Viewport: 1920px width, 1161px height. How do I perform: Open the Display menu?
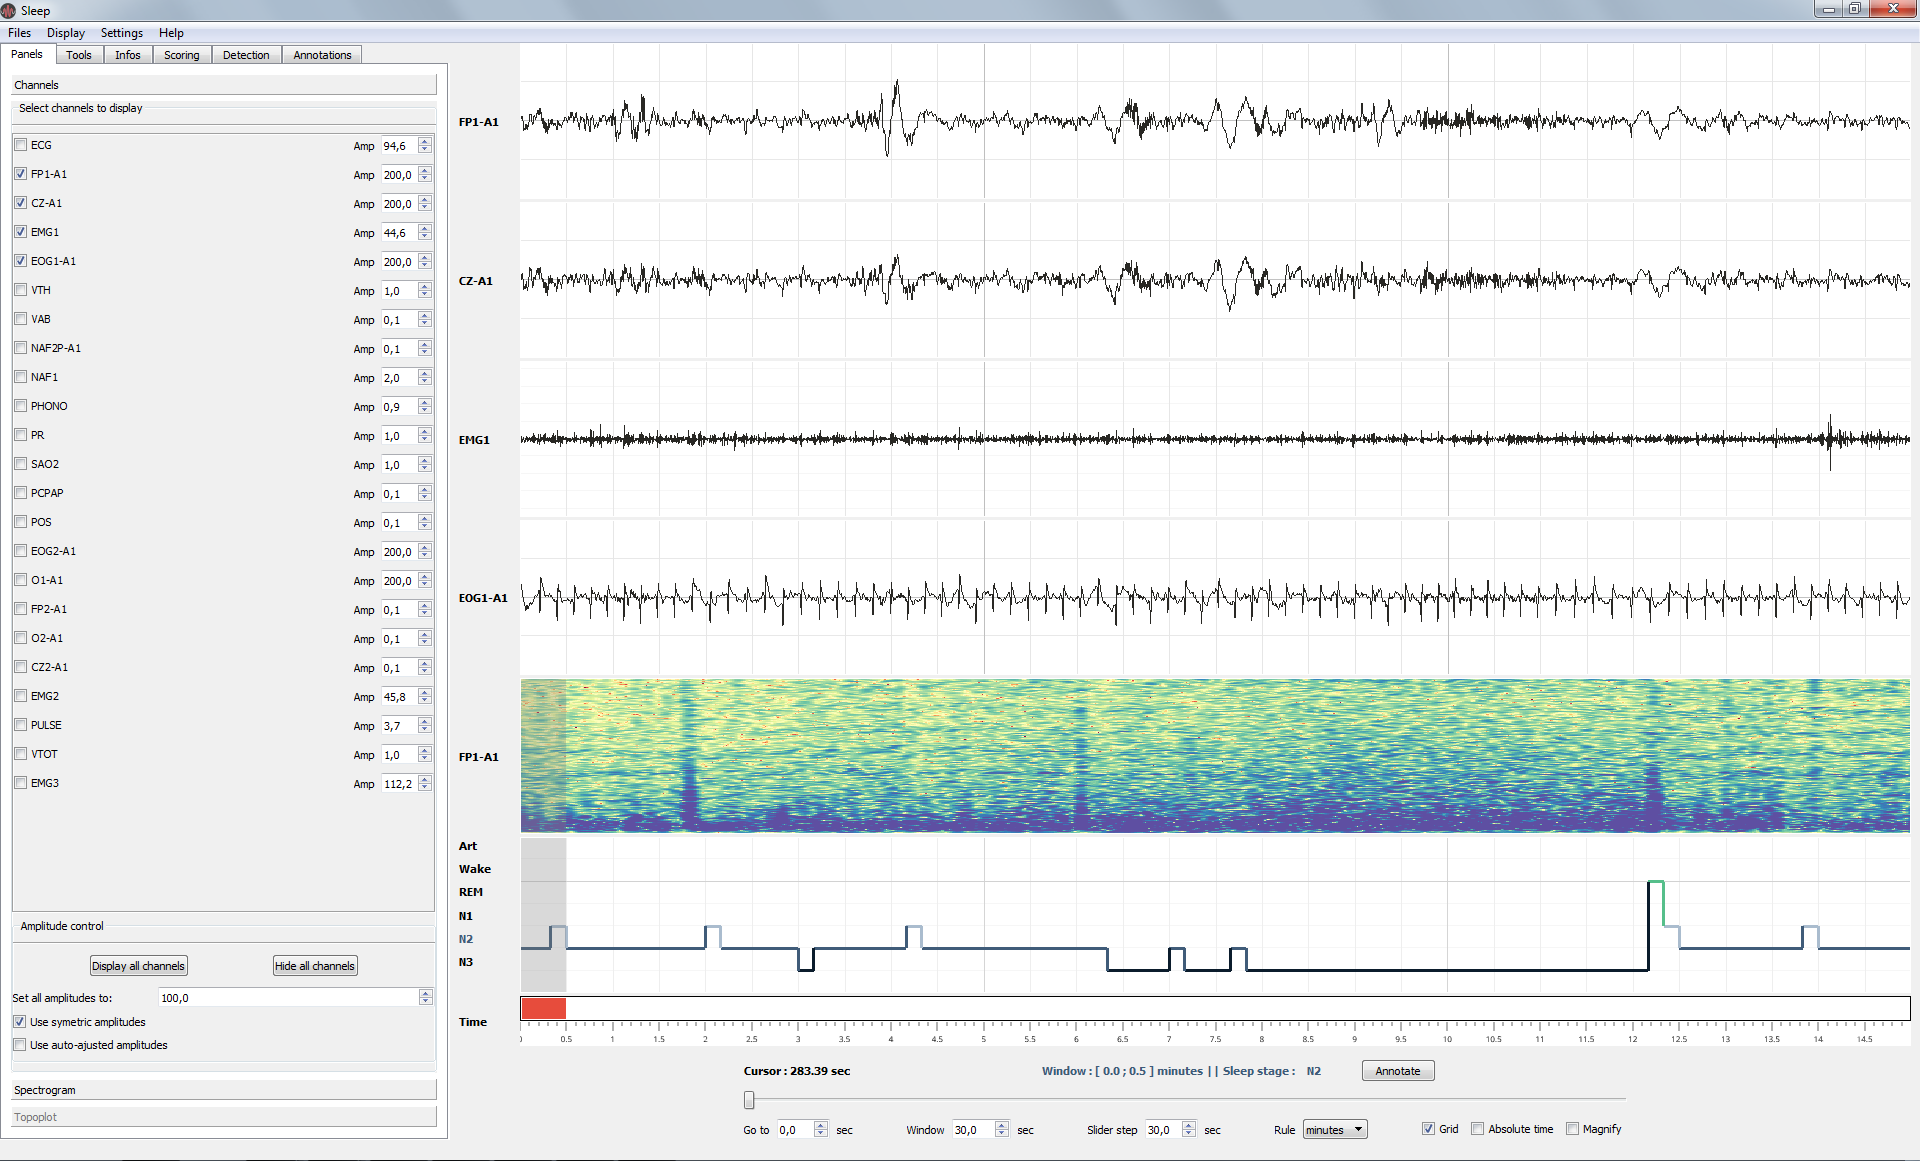tap(65, 33)
